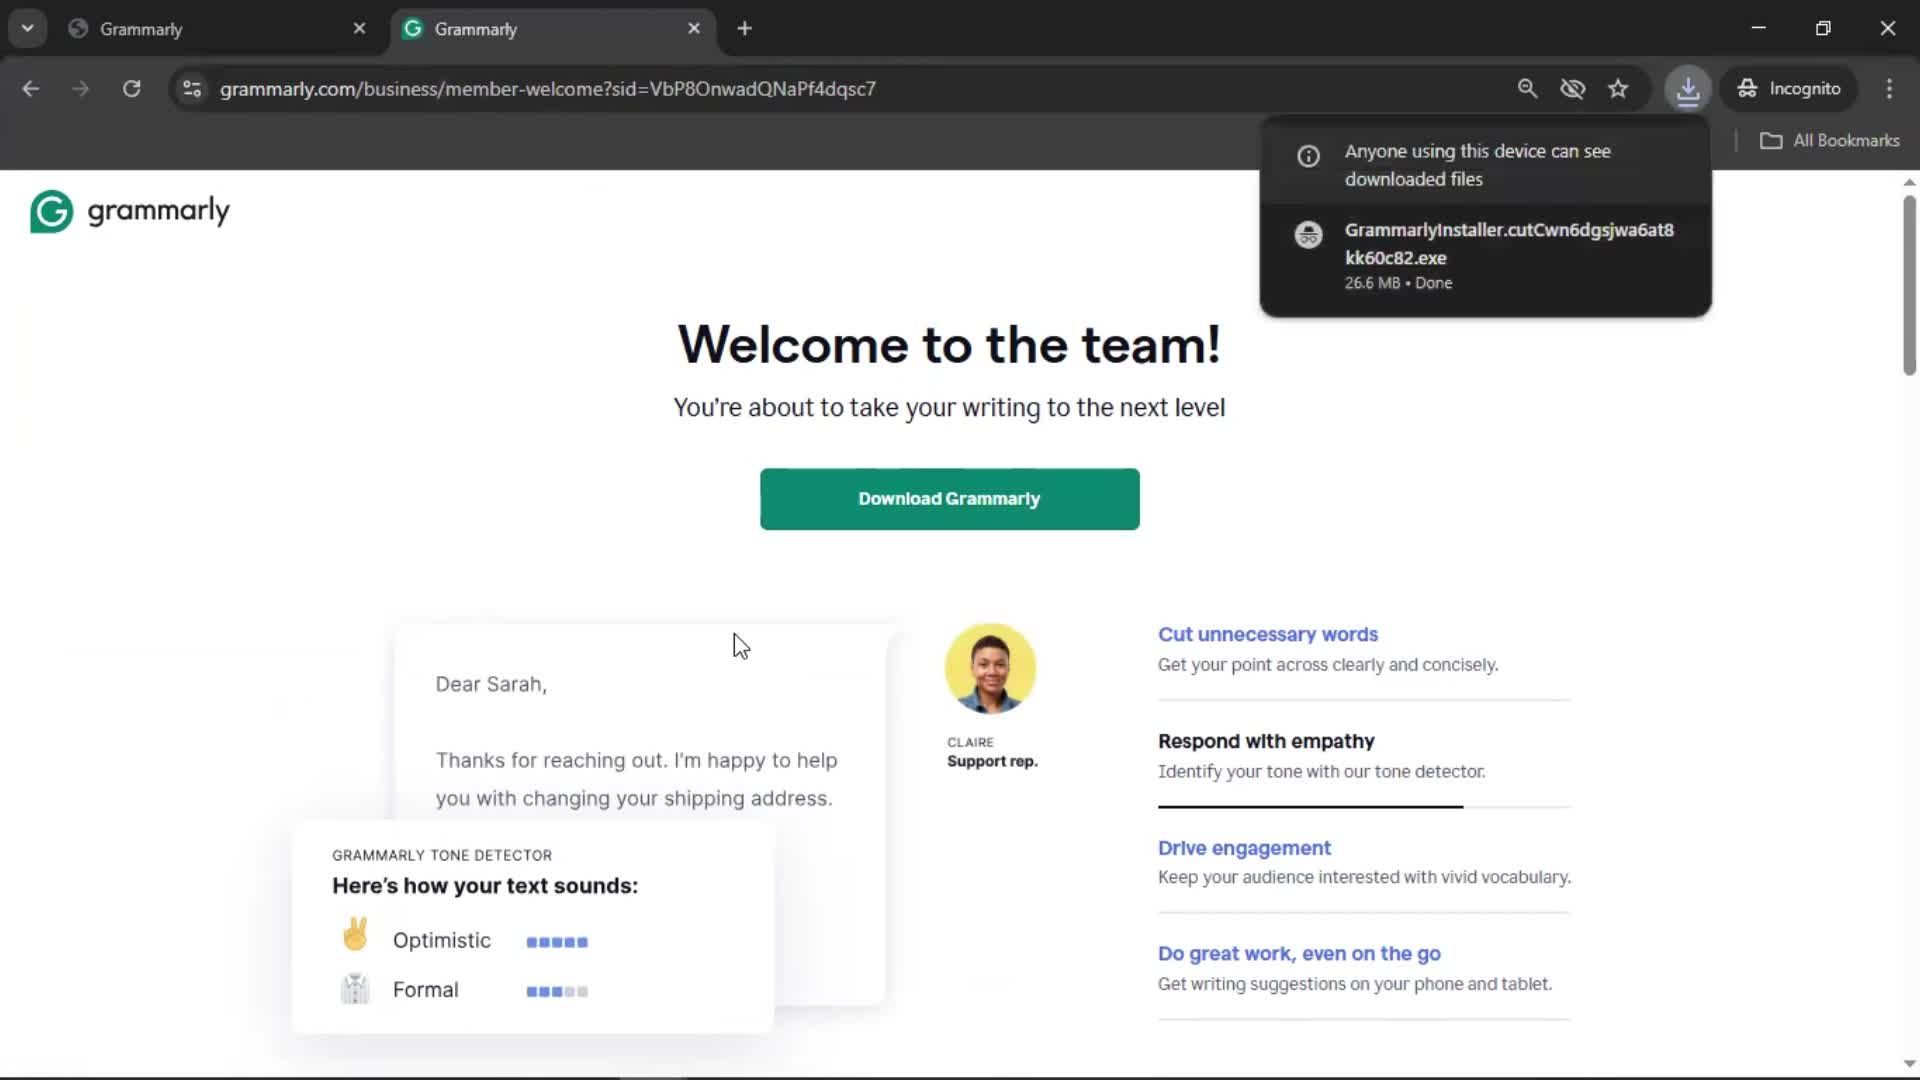Screen dimensions: 1920x1080
Task: Click Download Grammarly button
Action: (949, 499)
